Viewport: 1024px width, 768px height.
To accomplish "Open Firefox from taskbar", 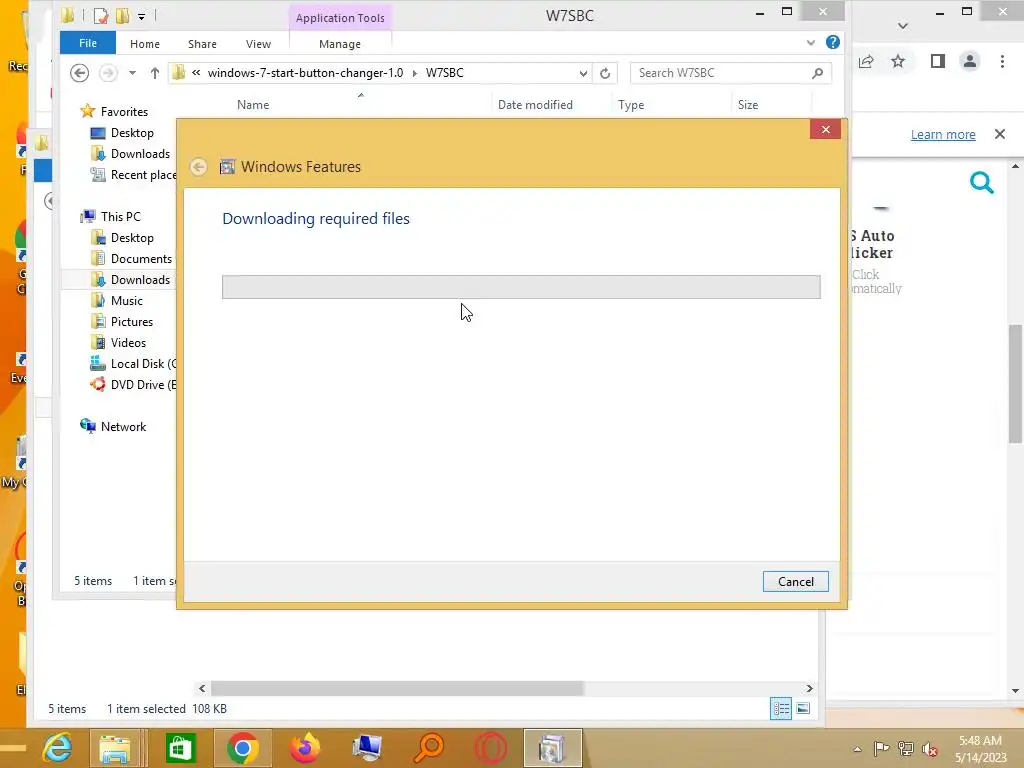I will 304,748.
